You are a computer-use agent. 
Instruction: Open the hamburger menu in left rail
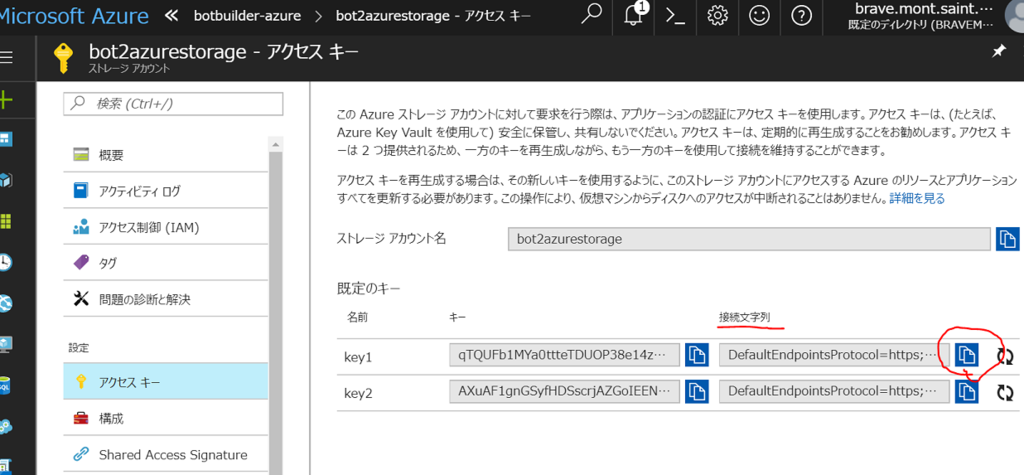click(7, 57)
